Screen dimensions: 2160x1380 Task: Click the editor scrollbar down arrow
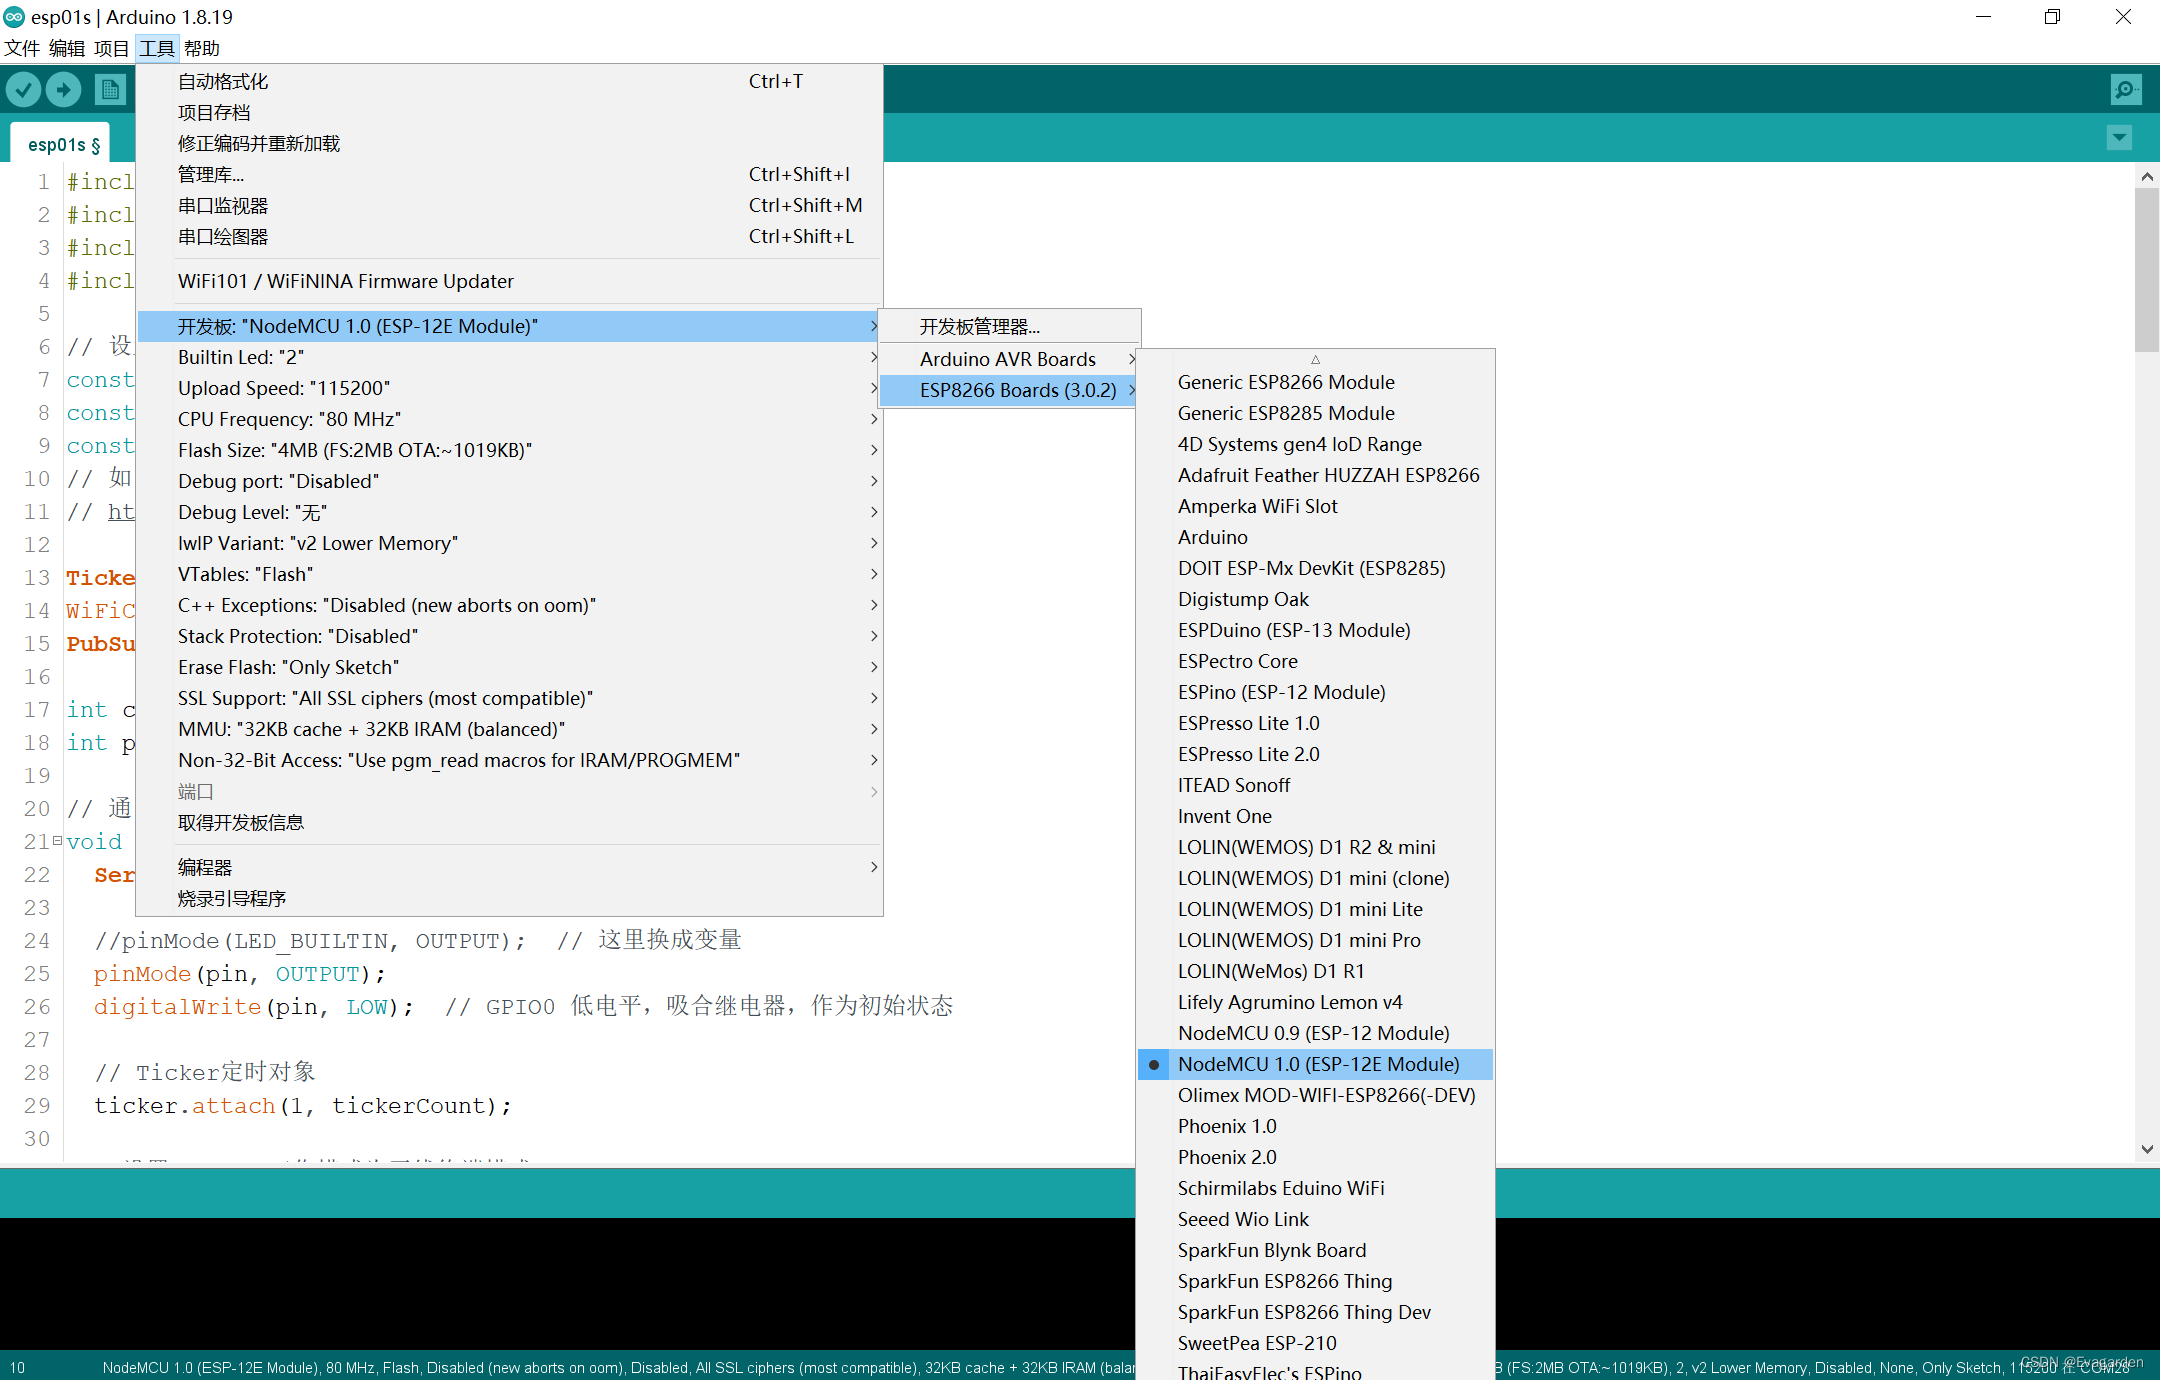2147,1150
